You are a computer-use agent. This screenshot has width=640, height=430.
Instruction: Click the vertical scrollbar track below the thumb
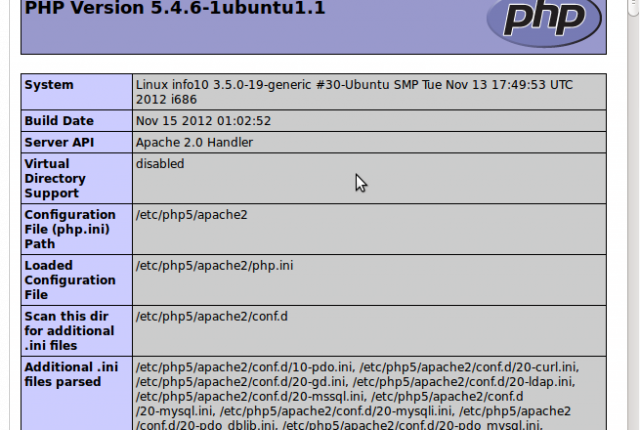point(634,224)
